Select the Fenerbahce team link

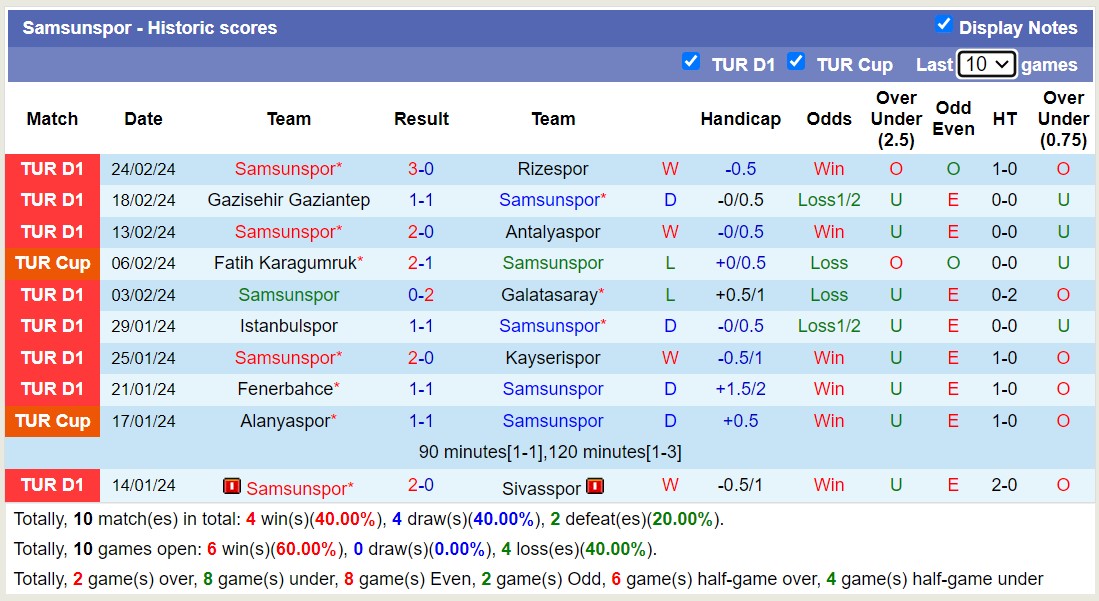(285, 389)
